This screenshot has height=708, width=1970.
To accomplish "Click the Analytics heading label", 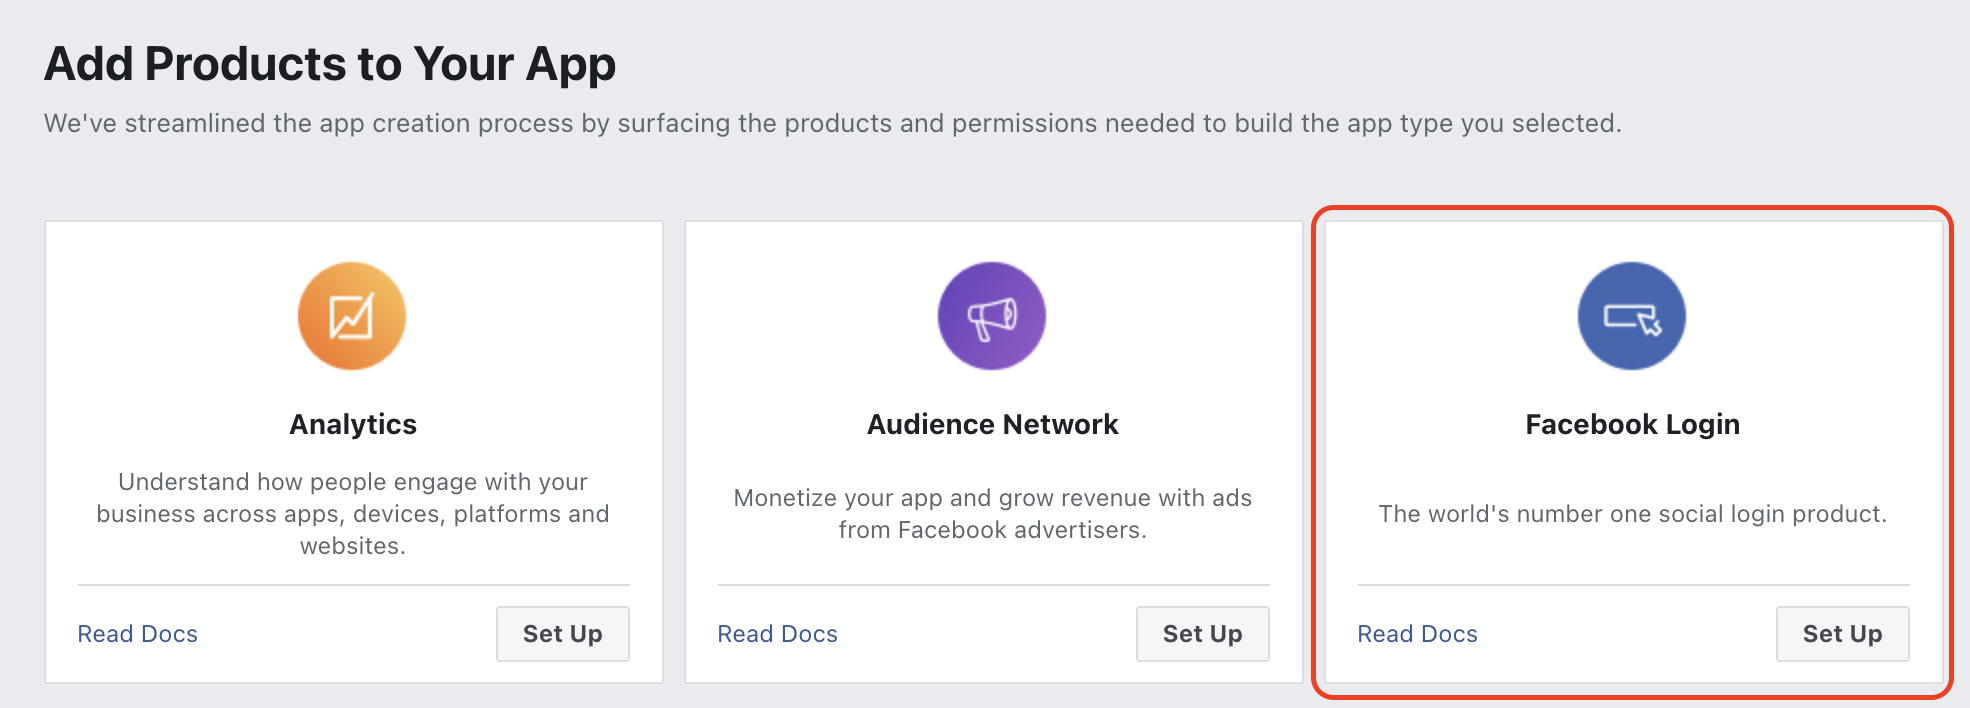I will [x=351, y=423].
